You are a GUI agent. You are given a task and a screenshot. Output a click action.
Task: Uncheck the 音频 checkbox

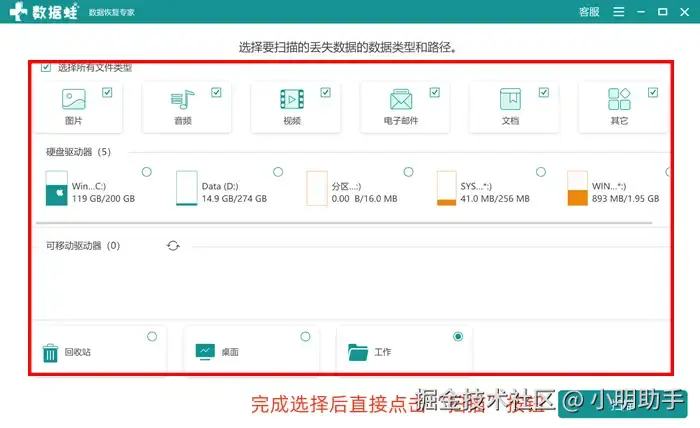217,92
